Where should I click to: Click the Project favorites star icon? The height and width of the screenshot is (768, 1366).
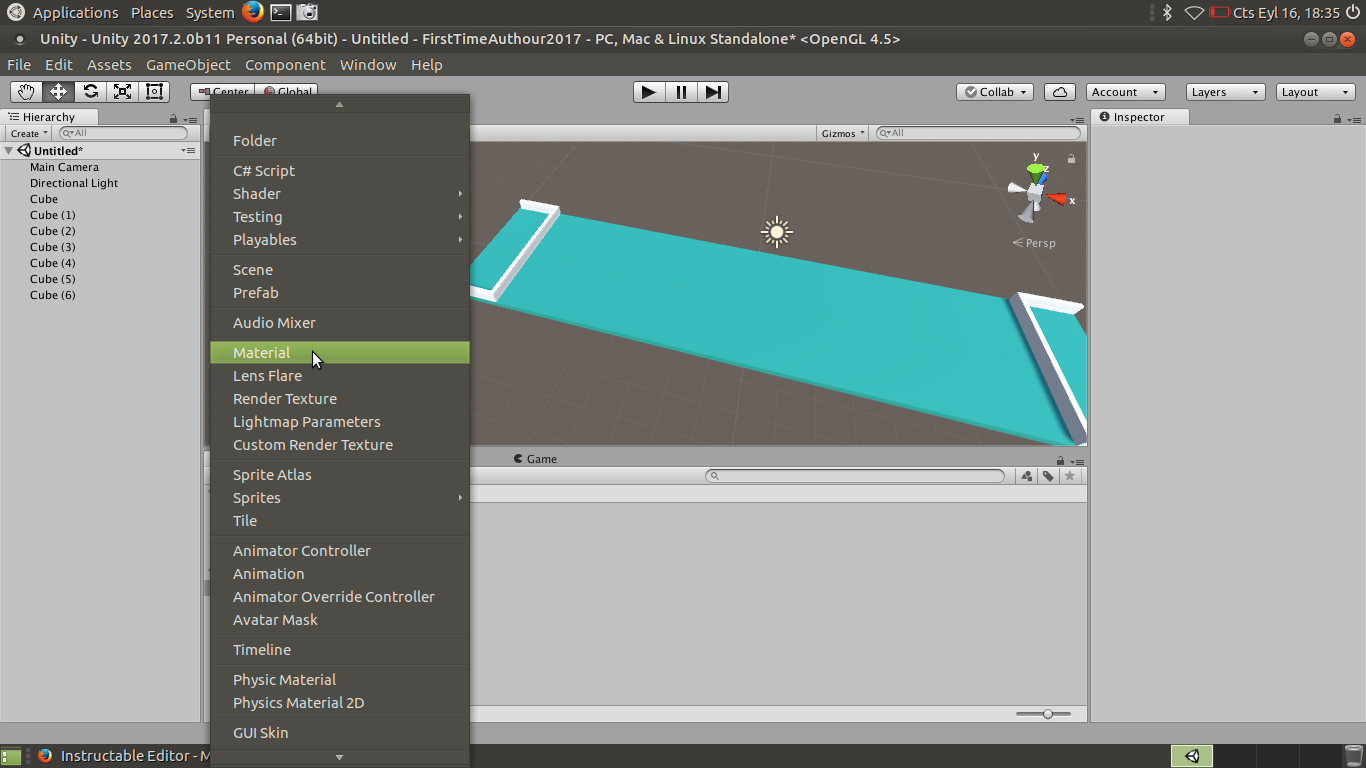1070,476
